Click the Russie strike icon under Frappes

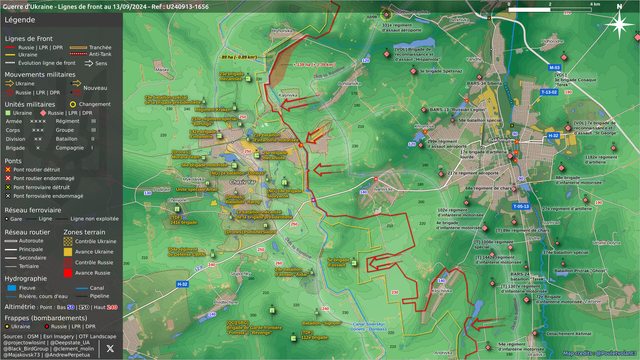(x=47, y=327)
